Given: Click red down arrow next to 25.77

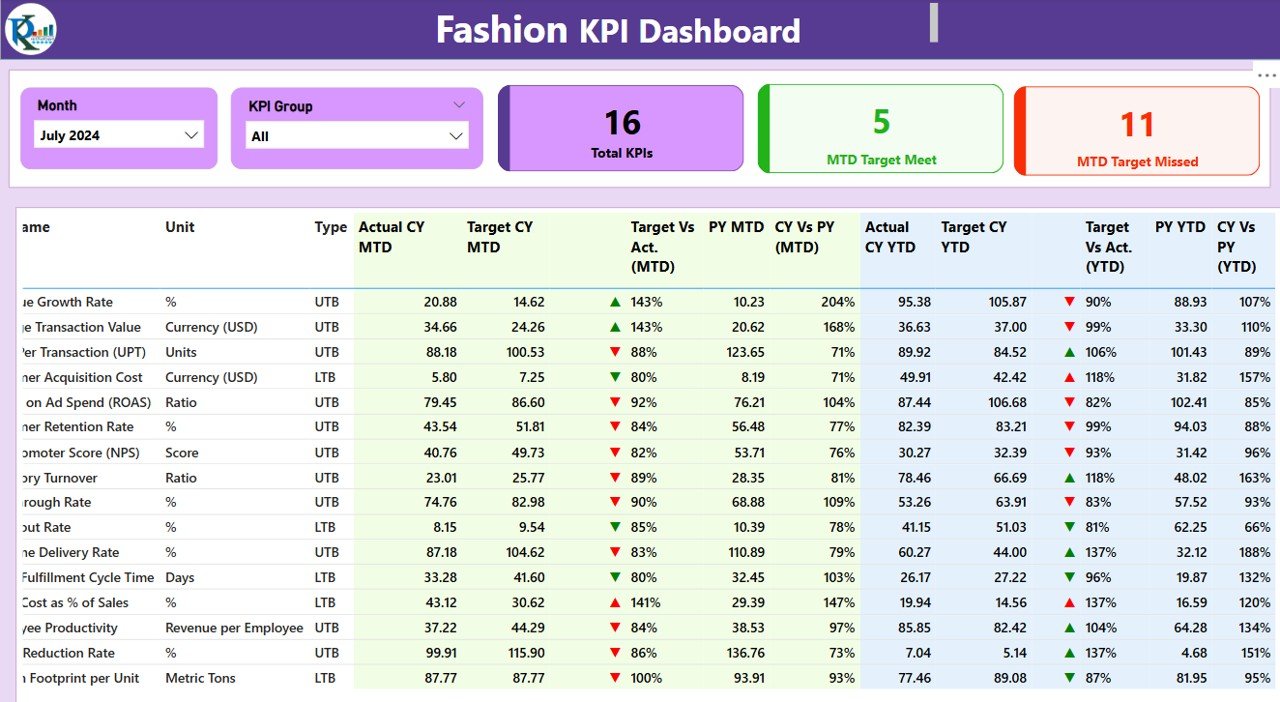Looking at the screenshot, I should point(615,477).
